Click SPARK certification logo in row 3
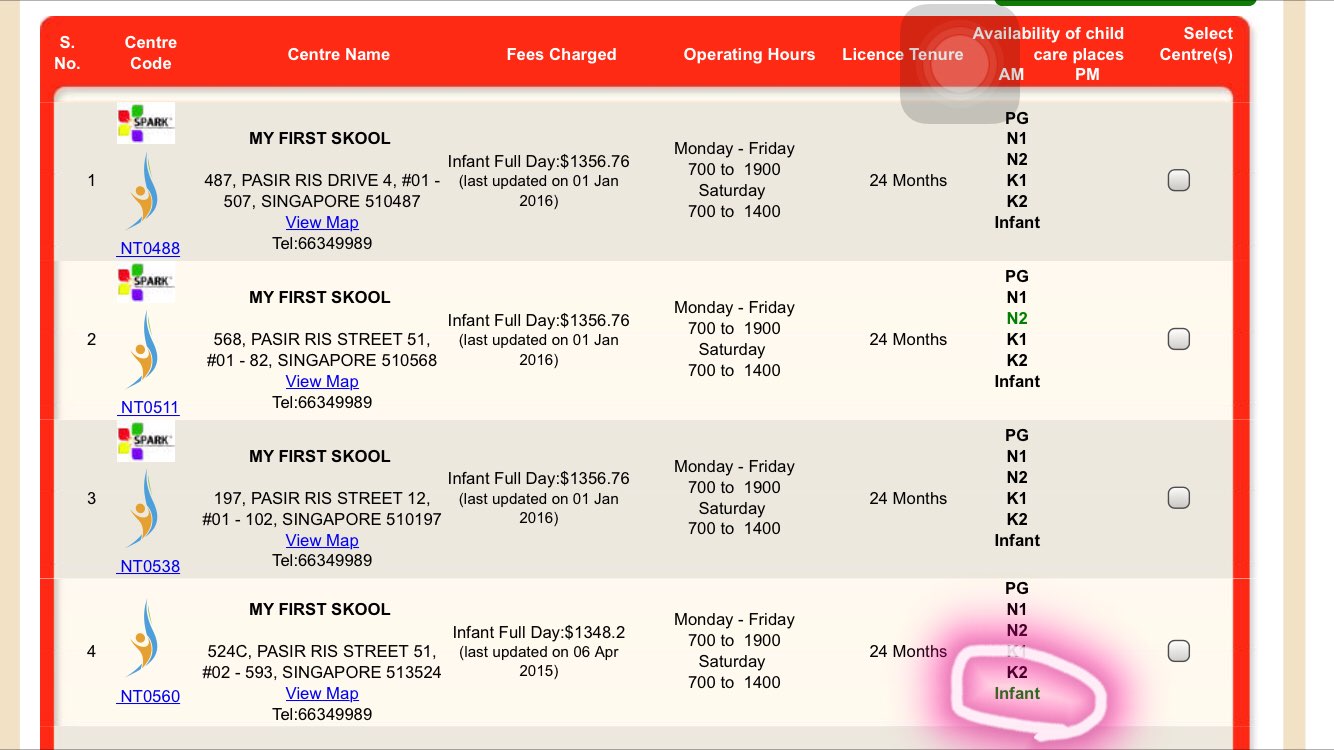Screen dimensions: 1334x750 coord(146,441)
